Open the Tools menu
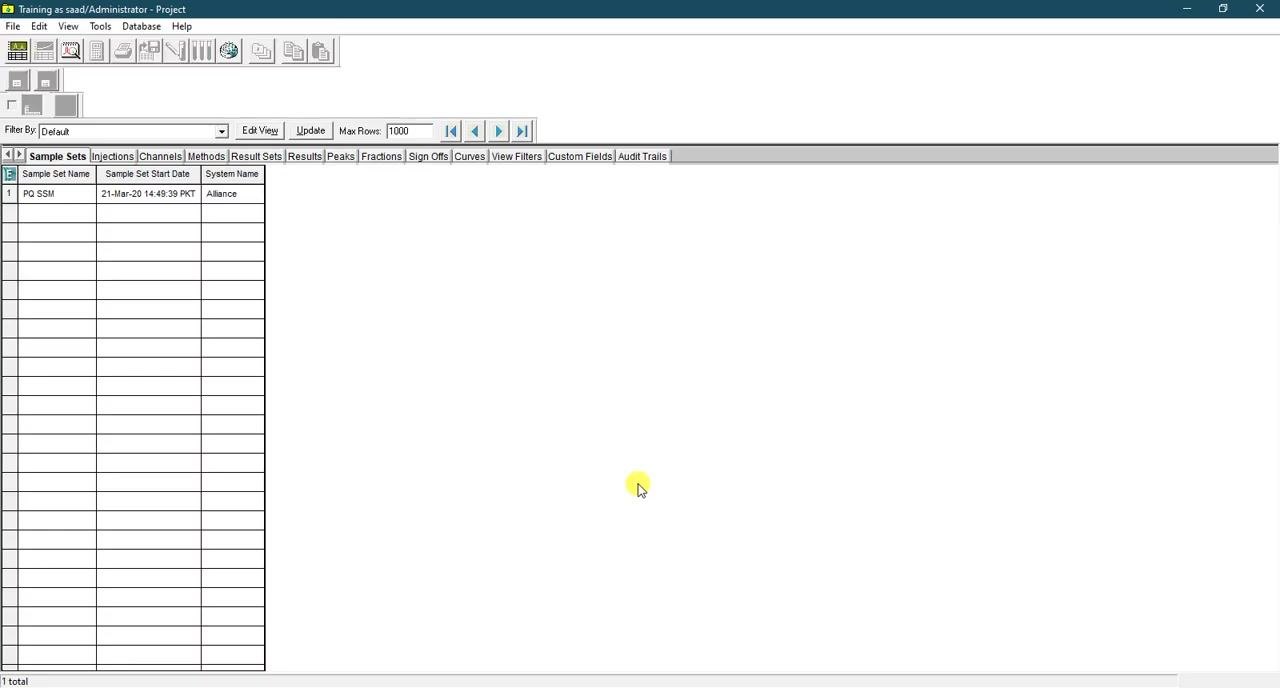The width and height of the screenshot is (1280, 688). (100, 26)
